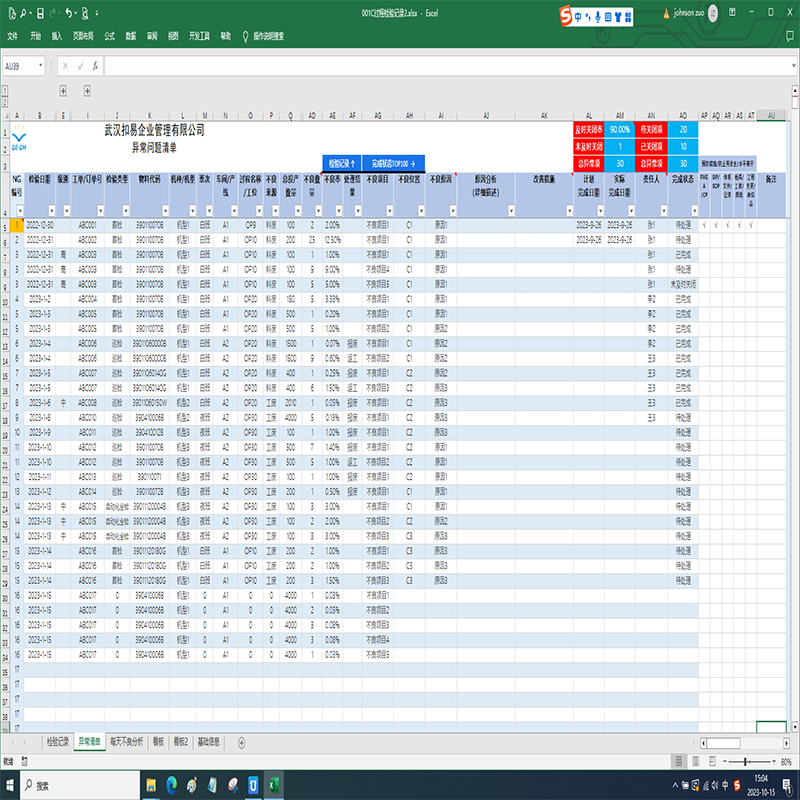Open the filter dropdown for 改善措施 column
Viewport: 800px width, 800px height.
click(x=569, y=211)
